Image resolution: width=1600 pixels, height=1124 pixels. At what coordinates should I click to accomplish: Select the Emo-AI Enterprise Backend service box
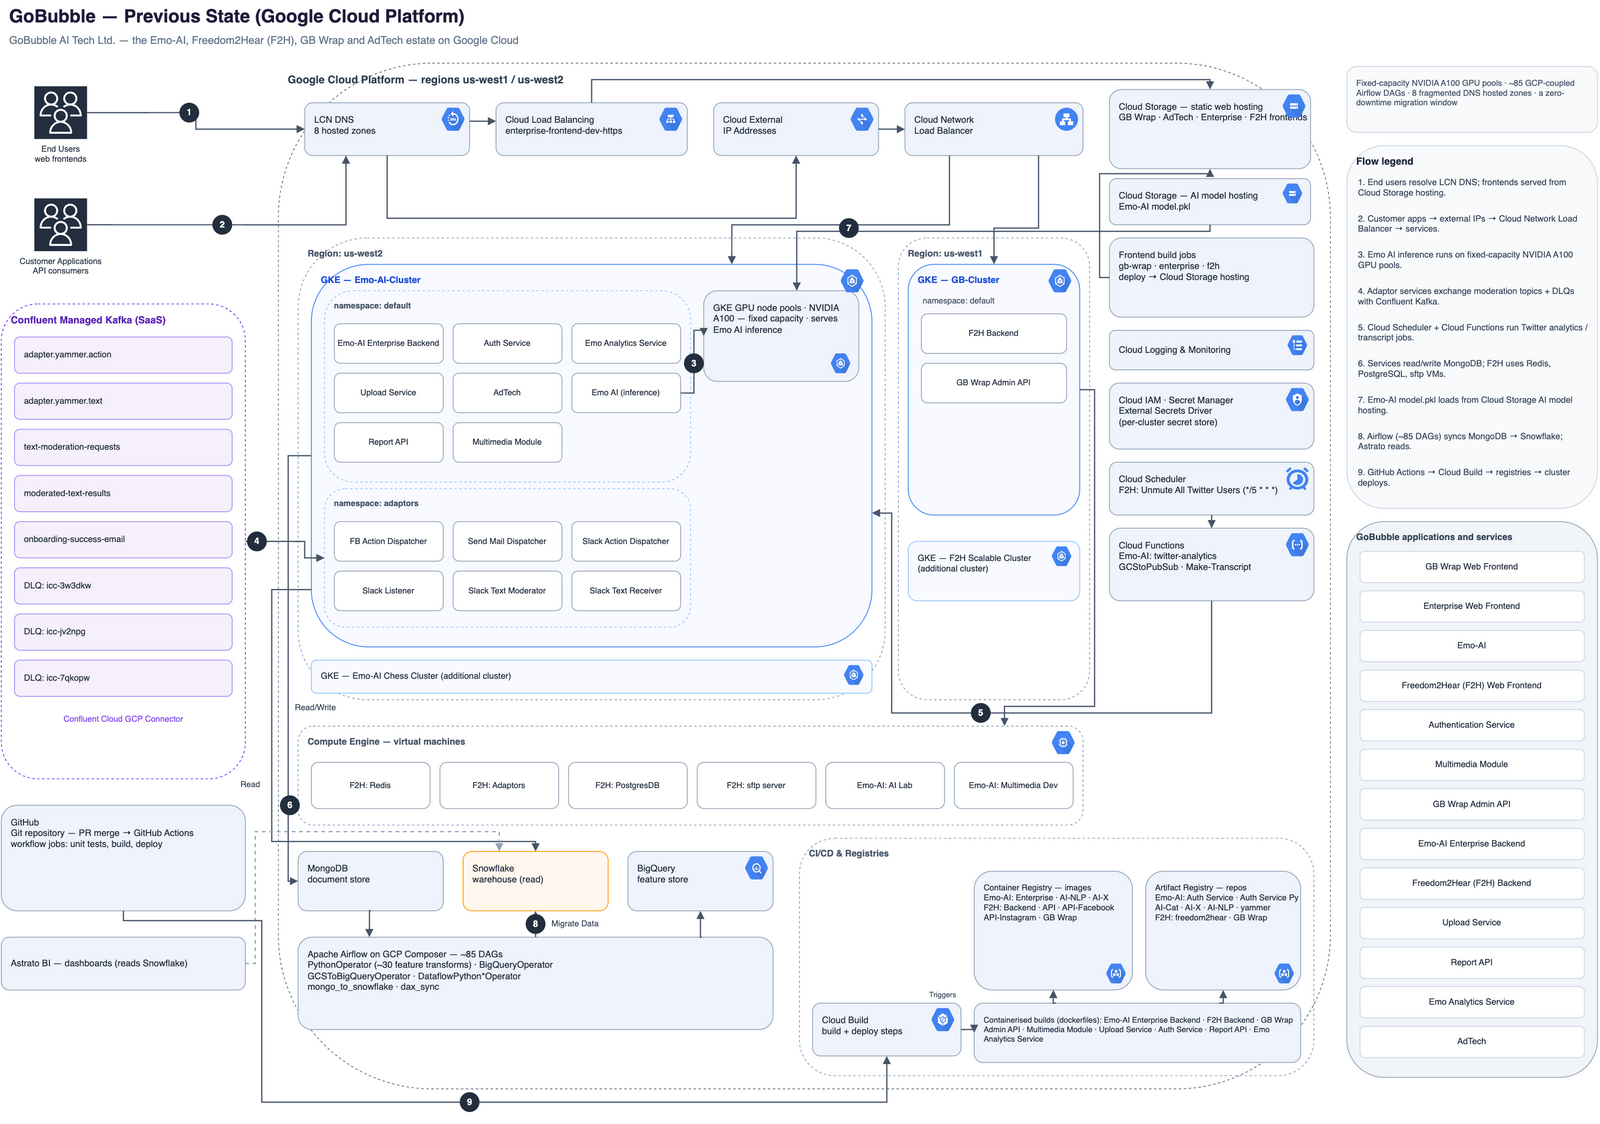[x=388, y=343]
